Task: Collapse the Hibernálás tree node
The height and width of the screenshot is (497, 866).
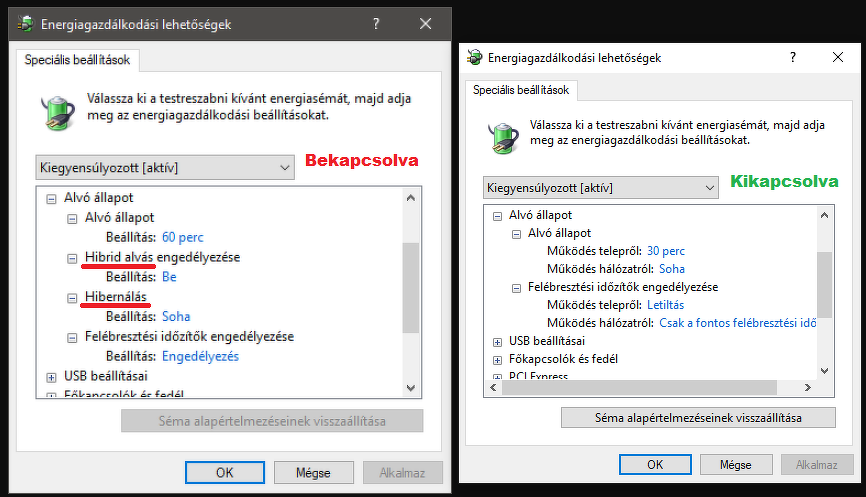Action: (x=72, y=297)
